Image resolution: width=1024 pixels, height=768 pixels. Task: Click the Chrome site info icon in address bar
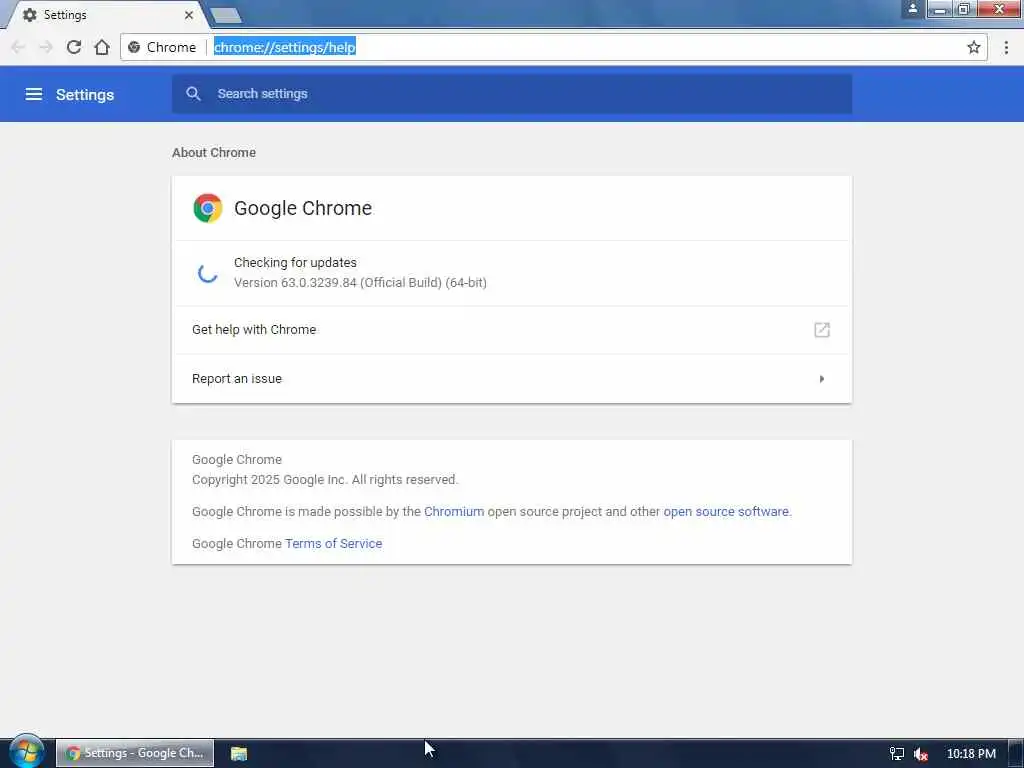(134, 47)
